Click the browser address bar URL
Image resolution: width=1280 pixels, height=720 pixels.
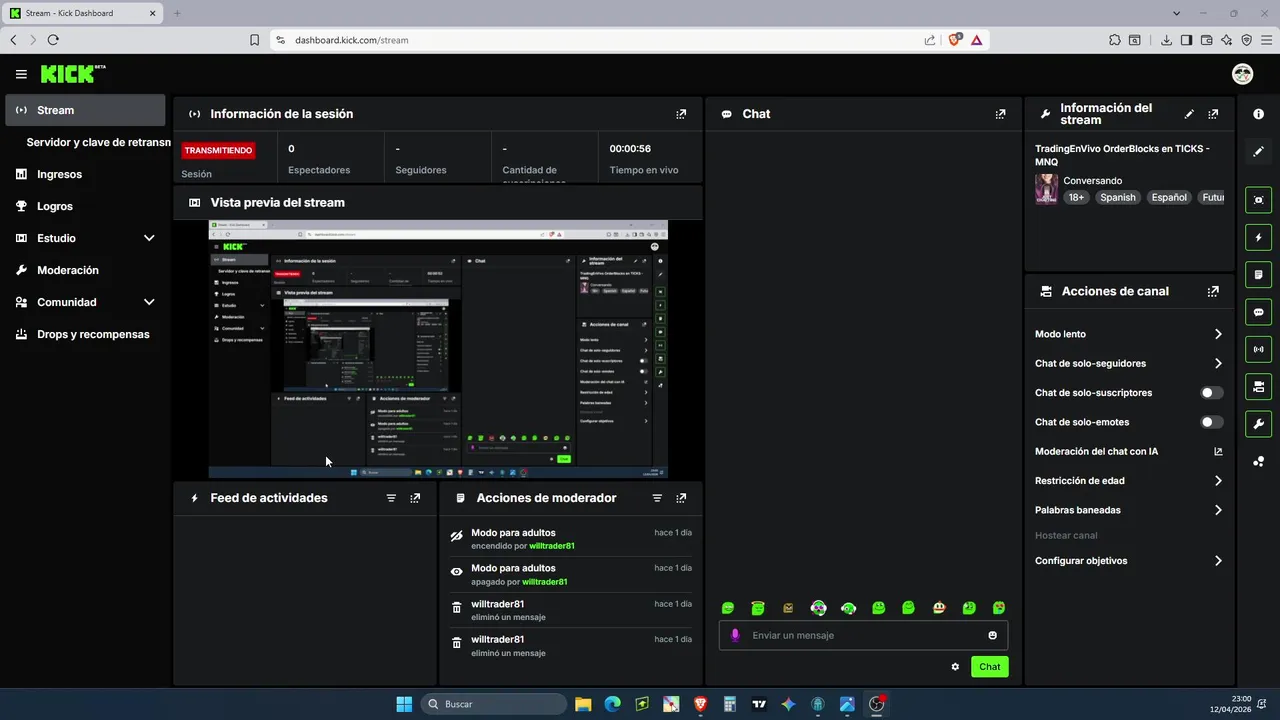[351, 40]
